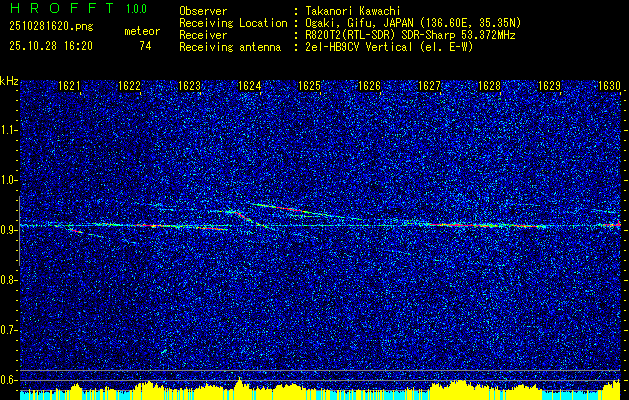Select the file name 2510281620.png
The image size is (629, 400).
51,27
